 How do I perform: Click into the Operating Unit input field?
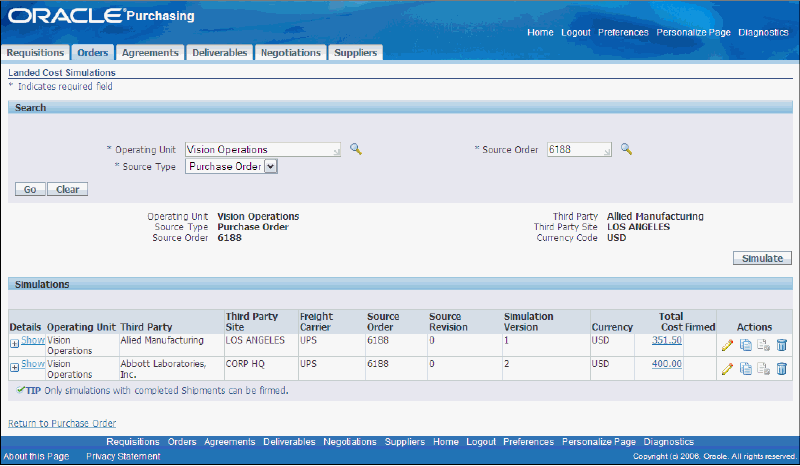[x=263, y=150]
